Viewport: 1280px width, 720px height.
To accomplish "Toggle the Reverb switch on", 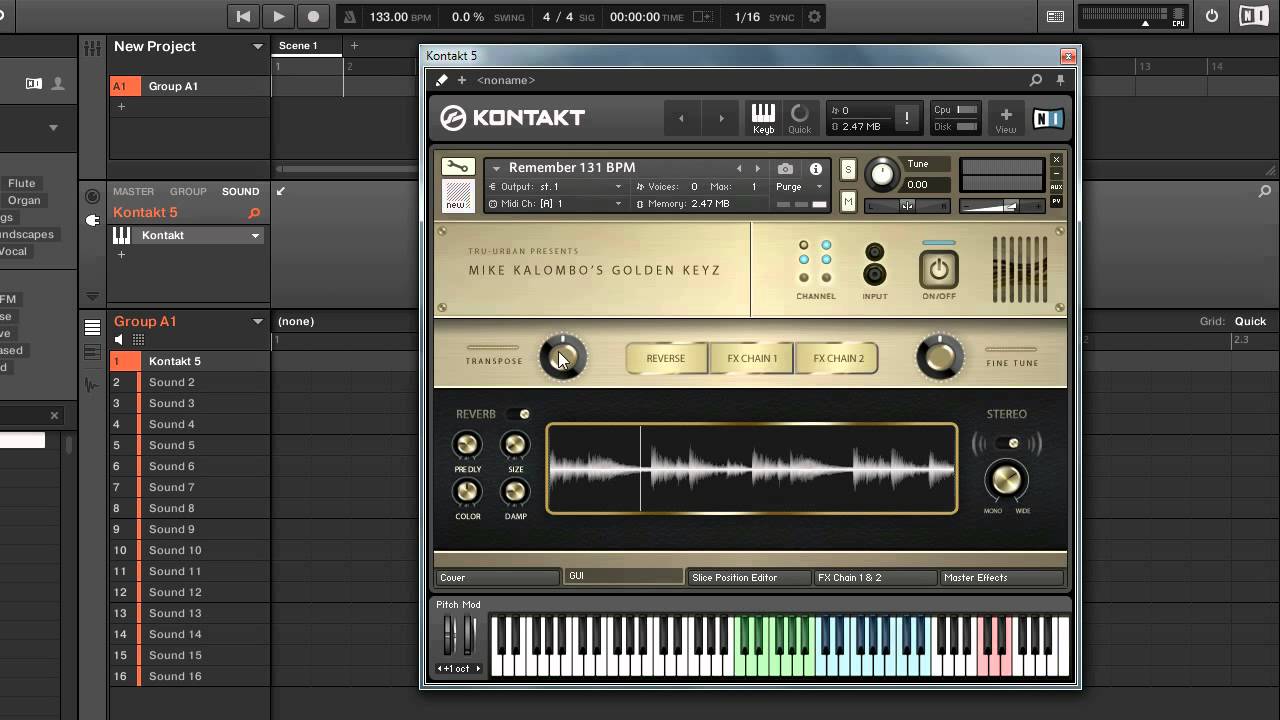I will pos(518,414).
